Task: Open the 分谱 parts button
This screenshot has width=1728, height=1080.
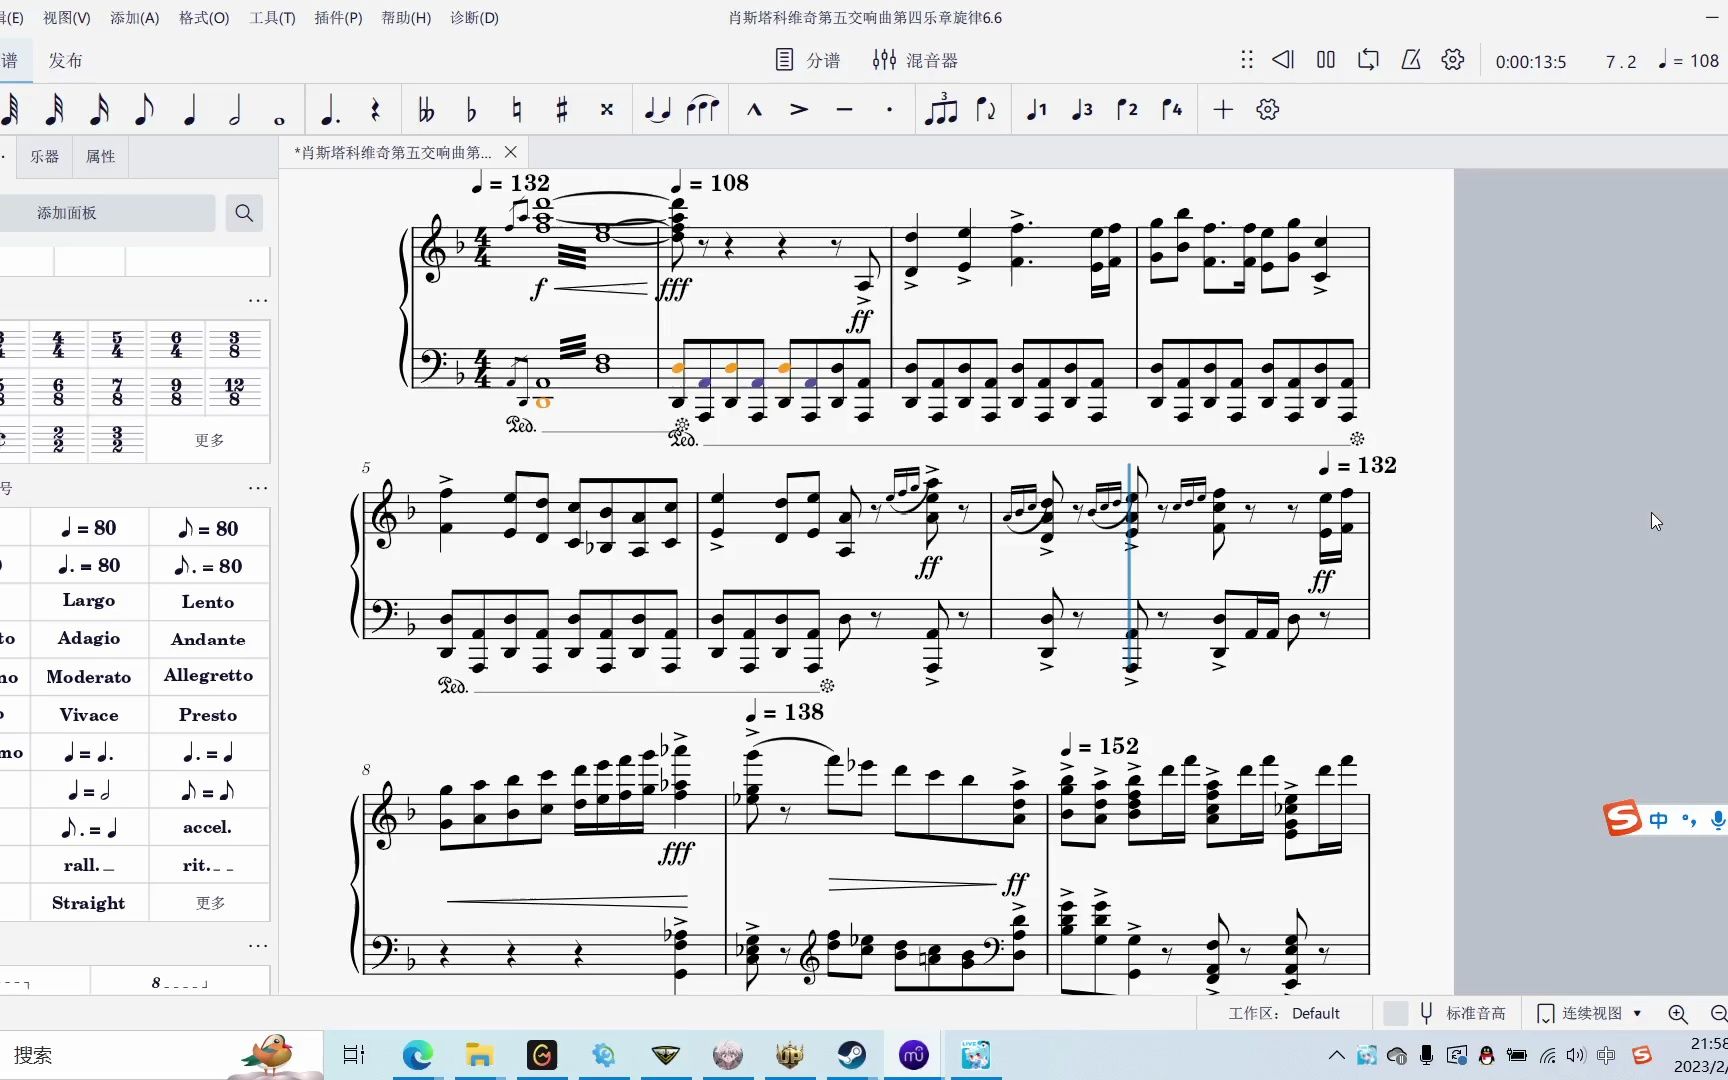Action: [808, 60]
